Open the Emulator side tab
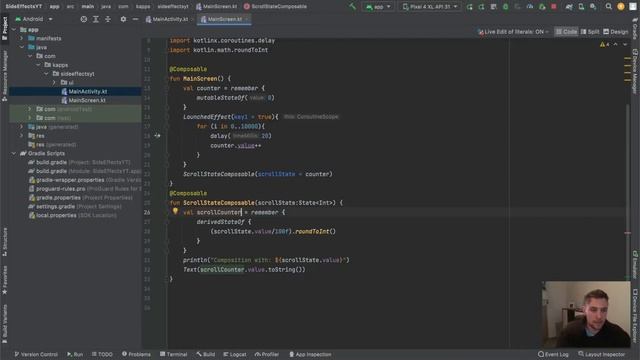Image resolution: width=640 pixels, height=360 pixels. click(x=635, y=266)
